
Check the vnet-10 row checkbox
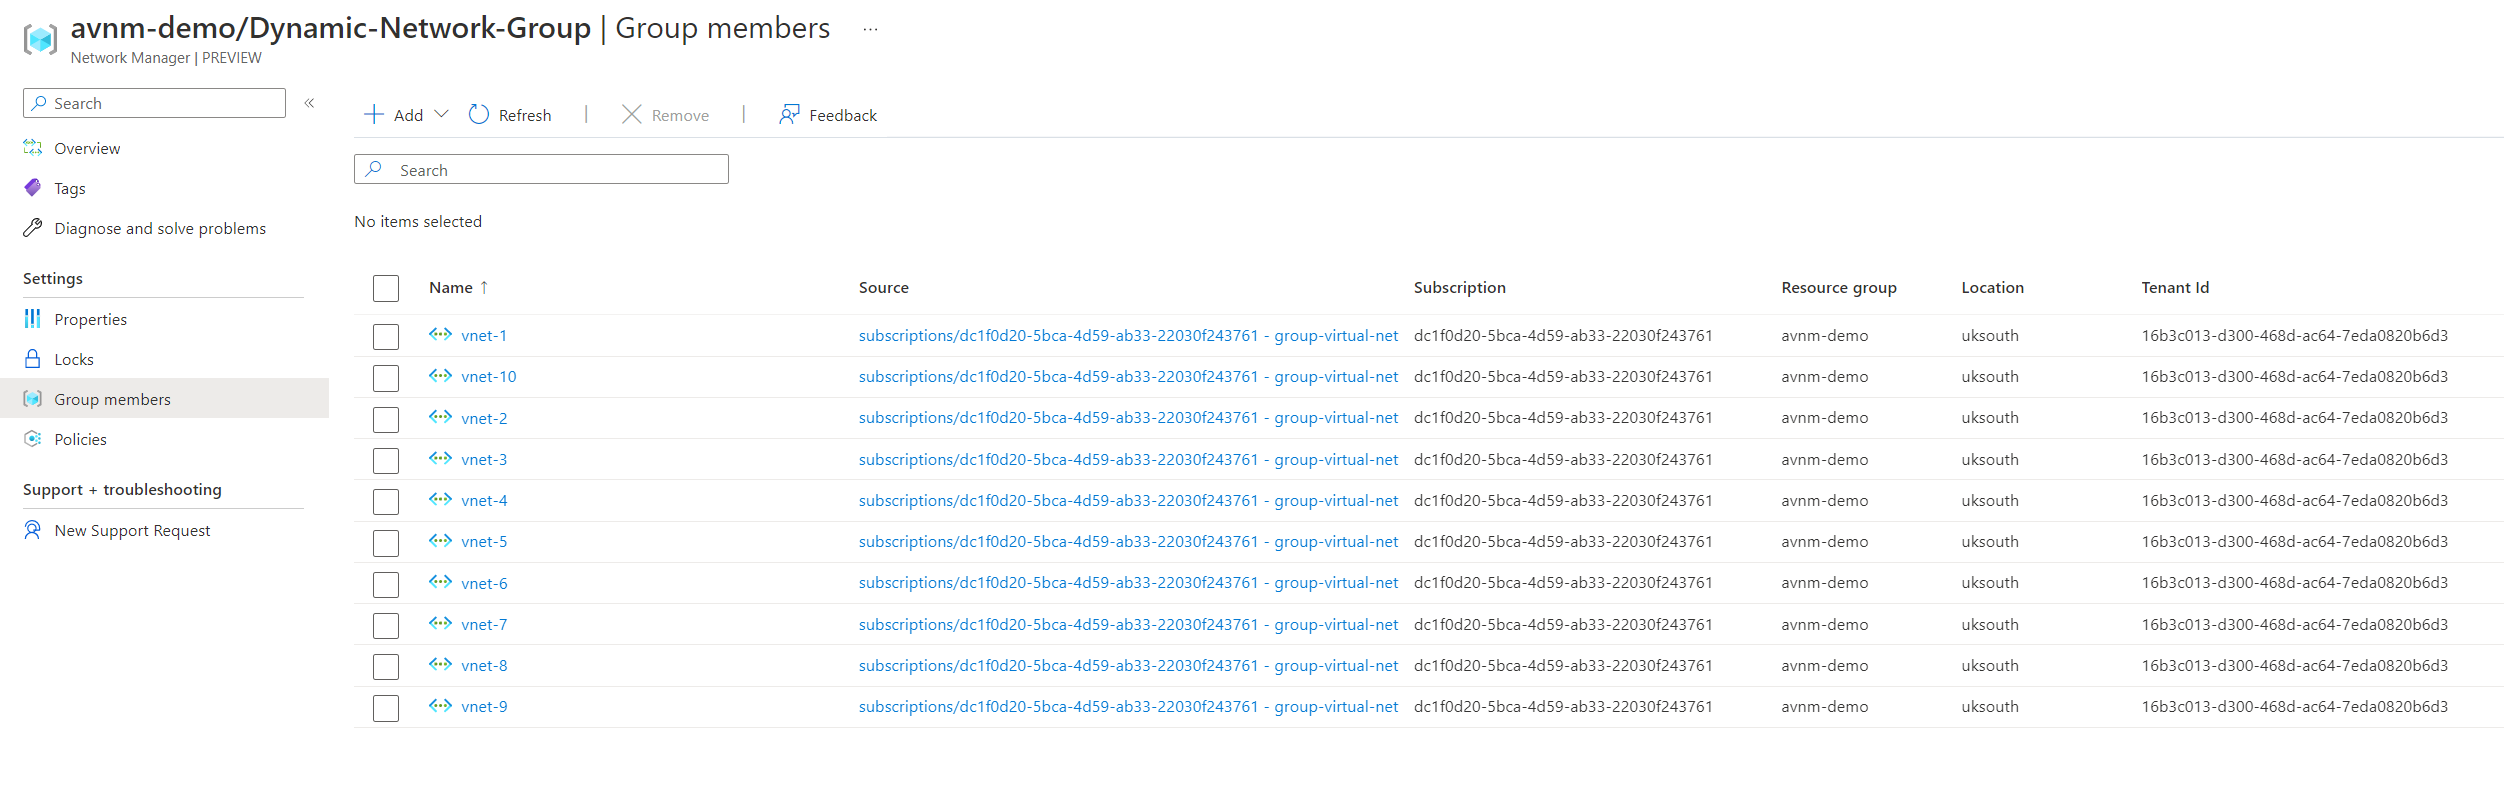pos(386,378)
